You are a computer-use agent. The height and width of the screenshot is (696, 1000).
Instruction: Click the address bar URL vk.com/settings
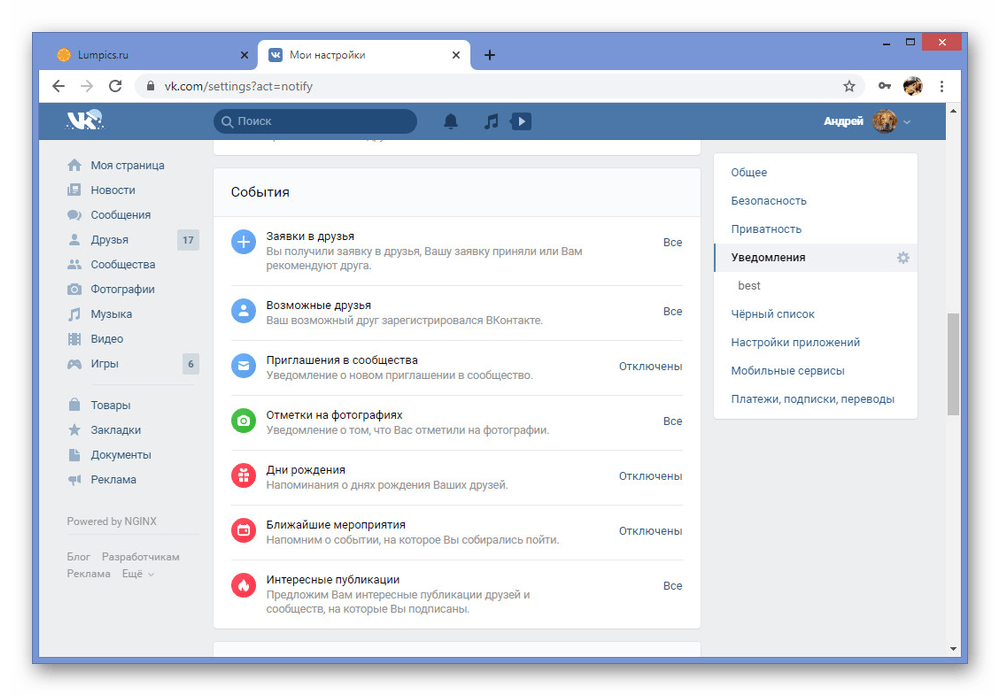point(239,86)
